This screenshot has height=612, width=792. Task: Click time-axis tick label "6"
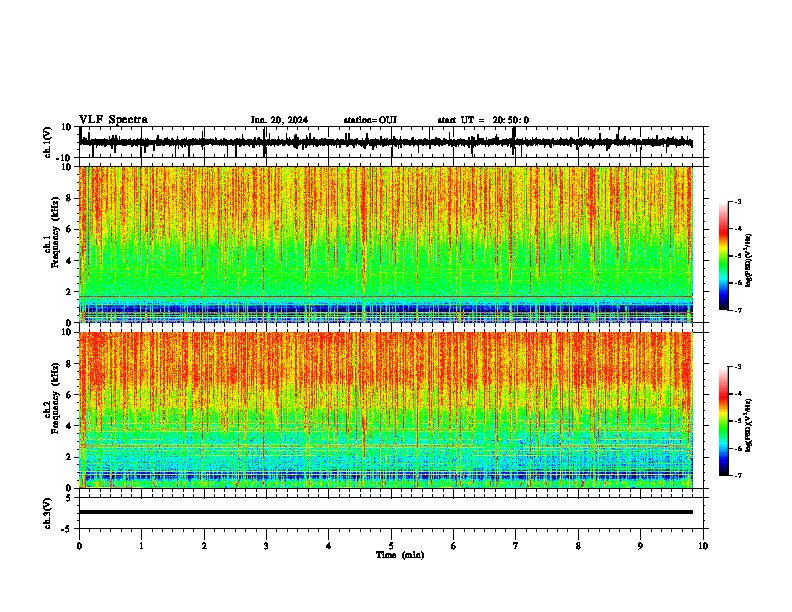point(454,546)
